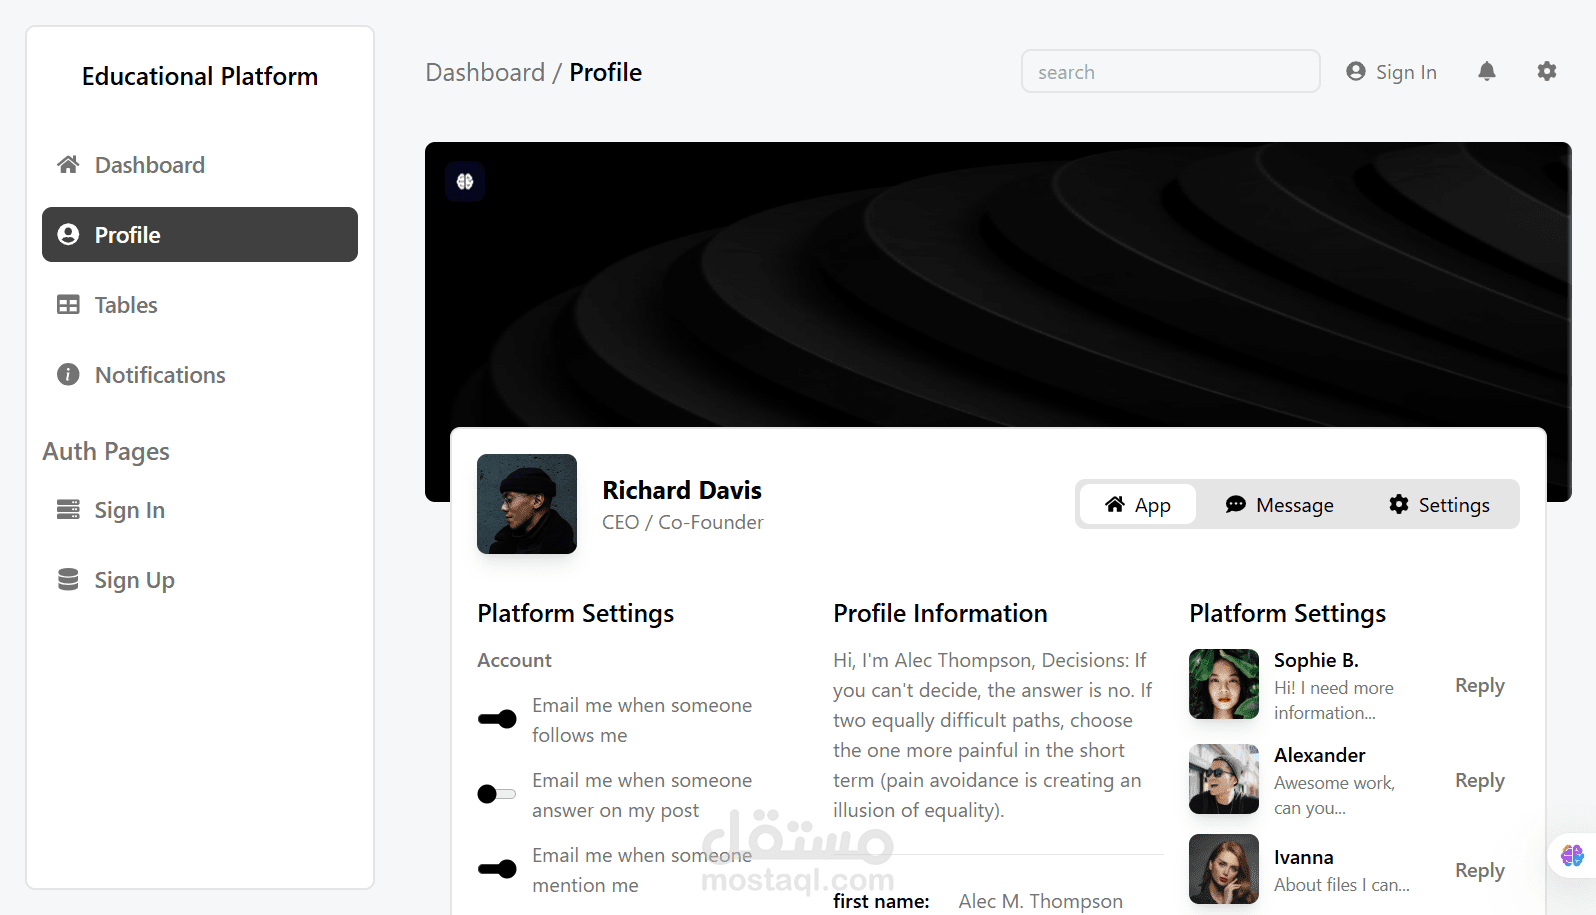
Task: Click the brain icon on the dark banner
Action: pos(465,182)
